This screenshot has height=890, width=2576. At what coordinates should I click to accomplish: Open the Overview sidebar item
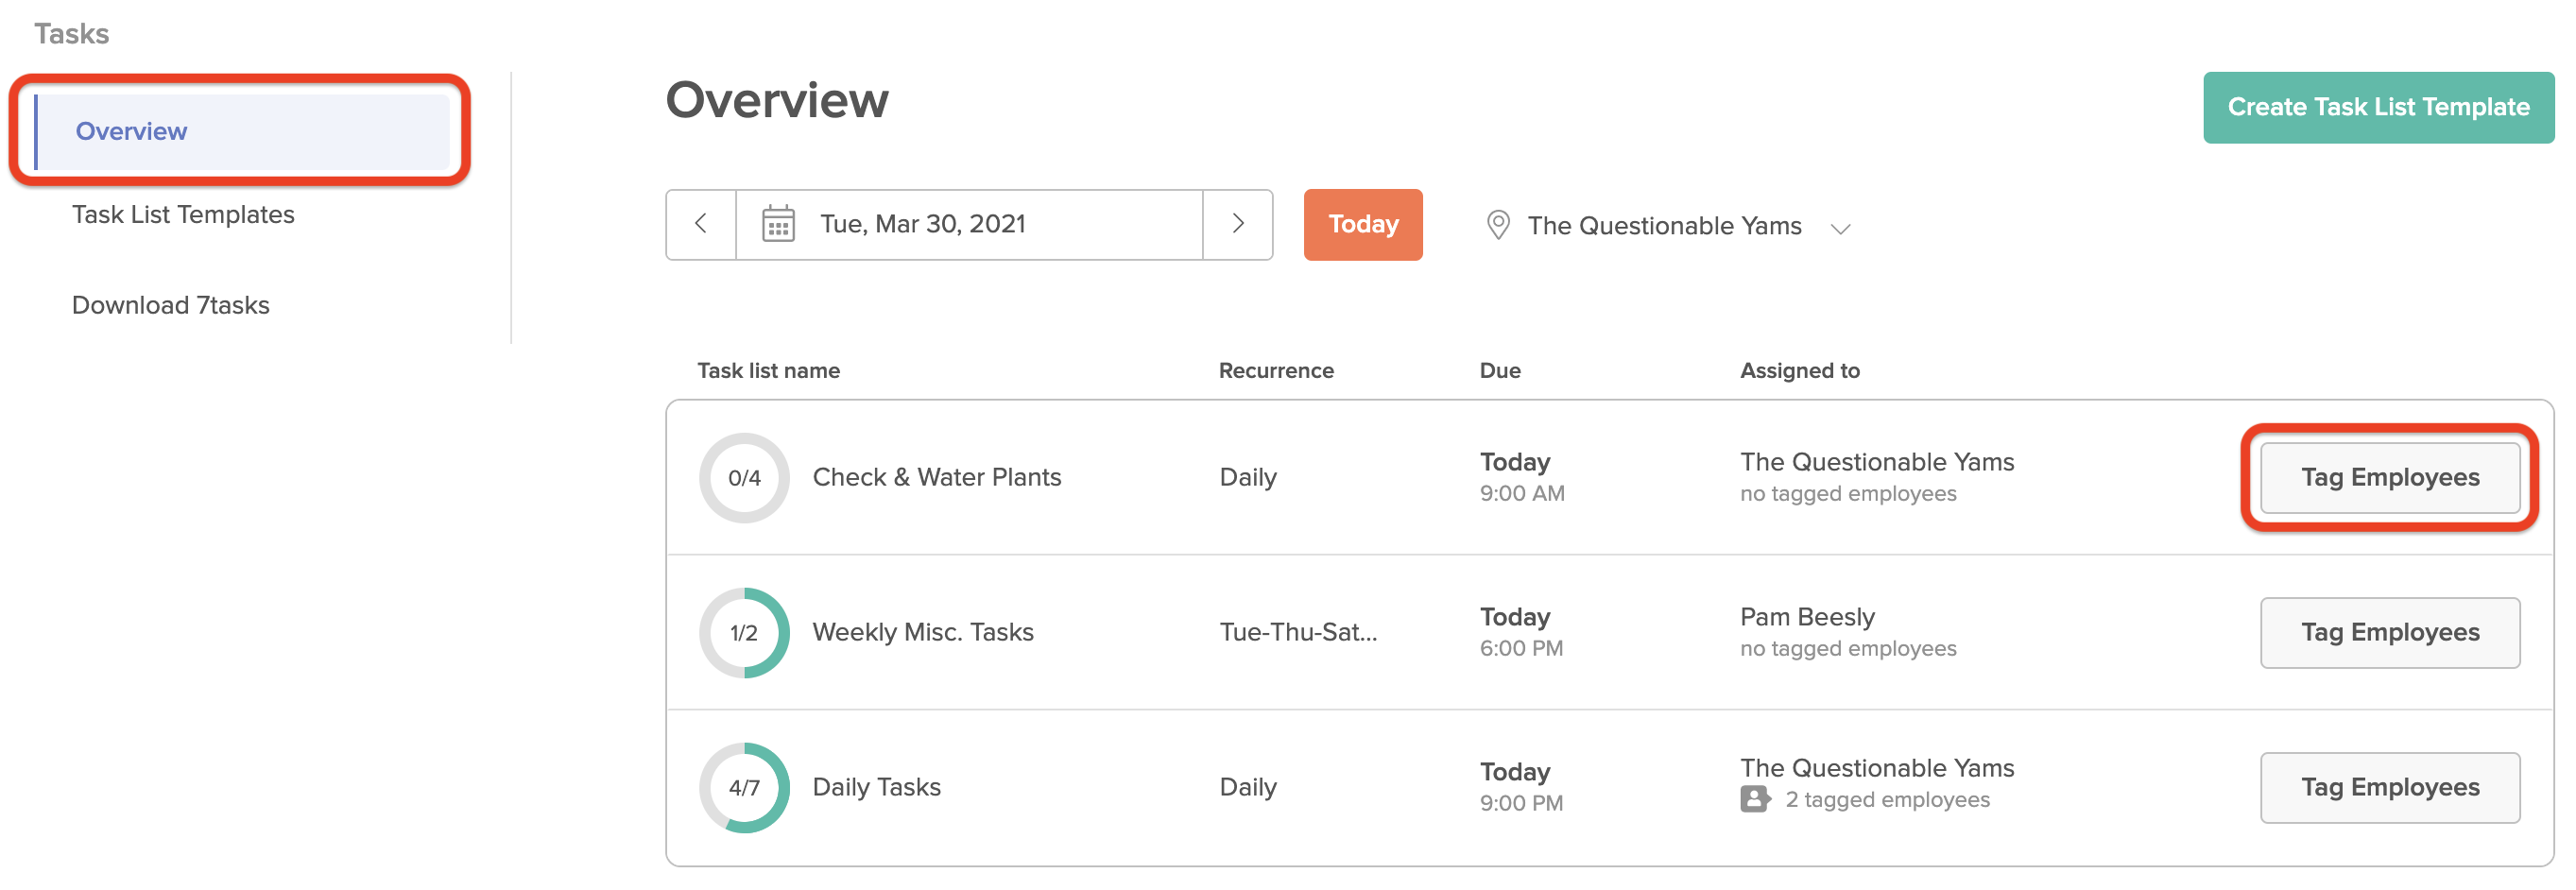point(242,131)
